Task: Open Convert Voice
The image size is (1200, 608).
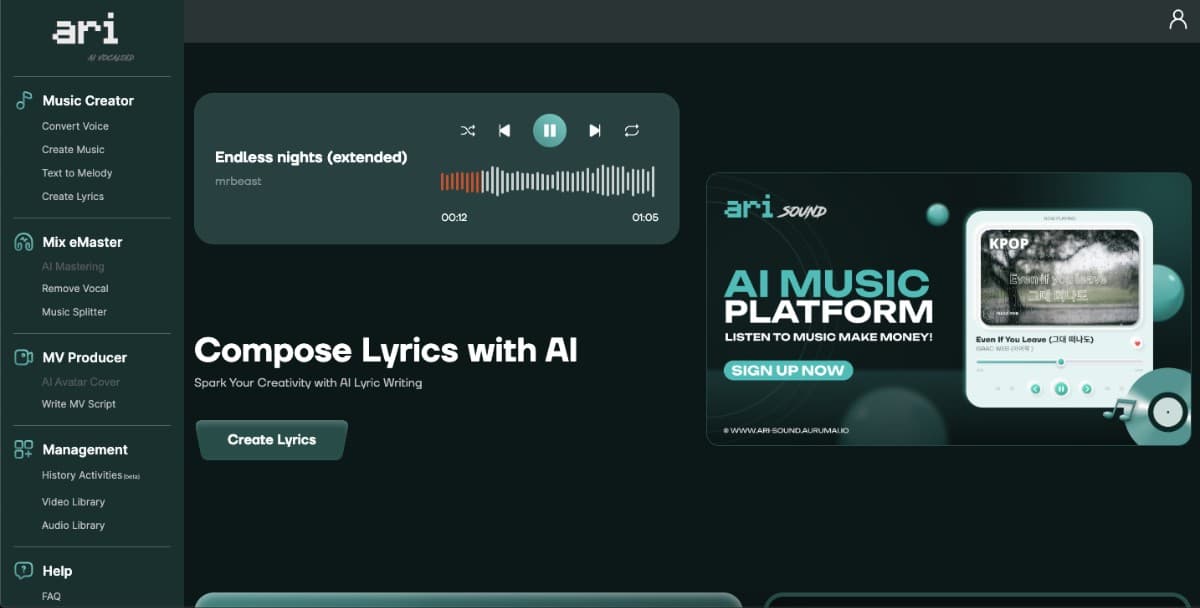Action: click(75, 126)
